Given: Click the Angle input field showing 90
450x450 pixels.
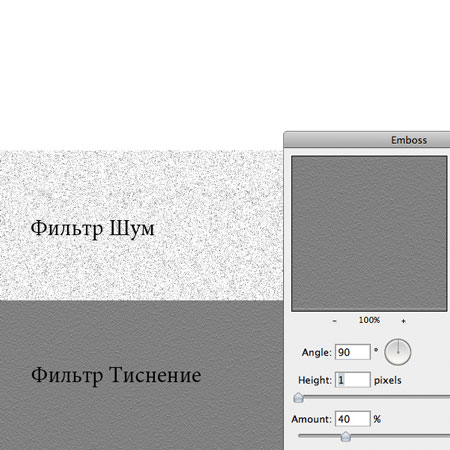Looking at the screenshot, I should coord(353,352).
